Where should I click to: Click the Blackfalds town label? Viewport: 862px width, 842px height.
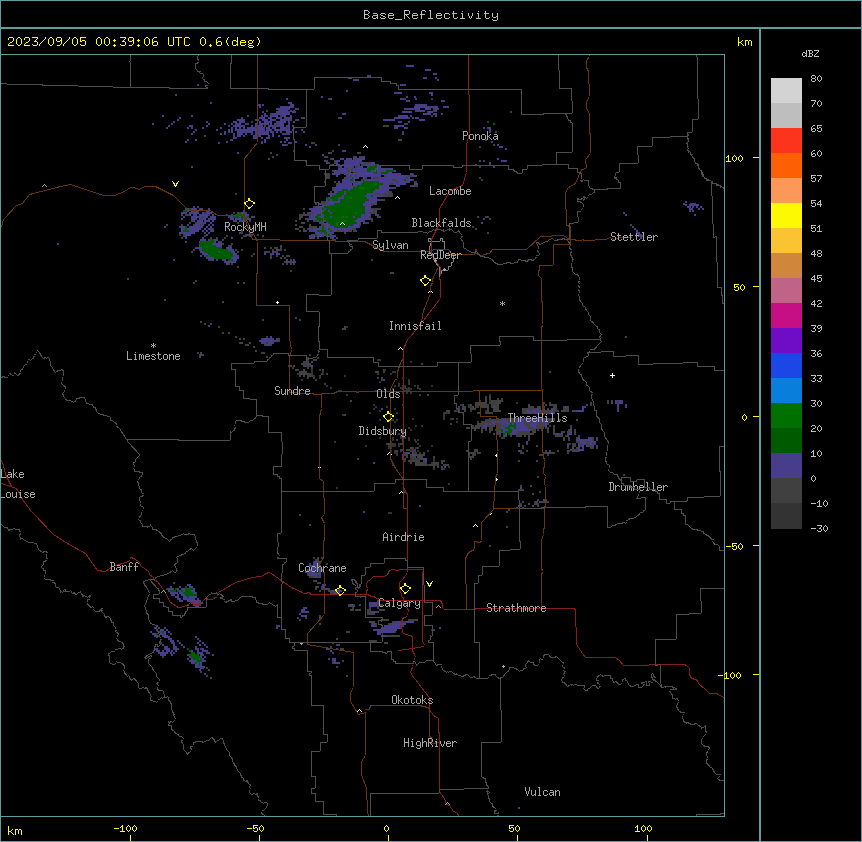tap(441, 223)
